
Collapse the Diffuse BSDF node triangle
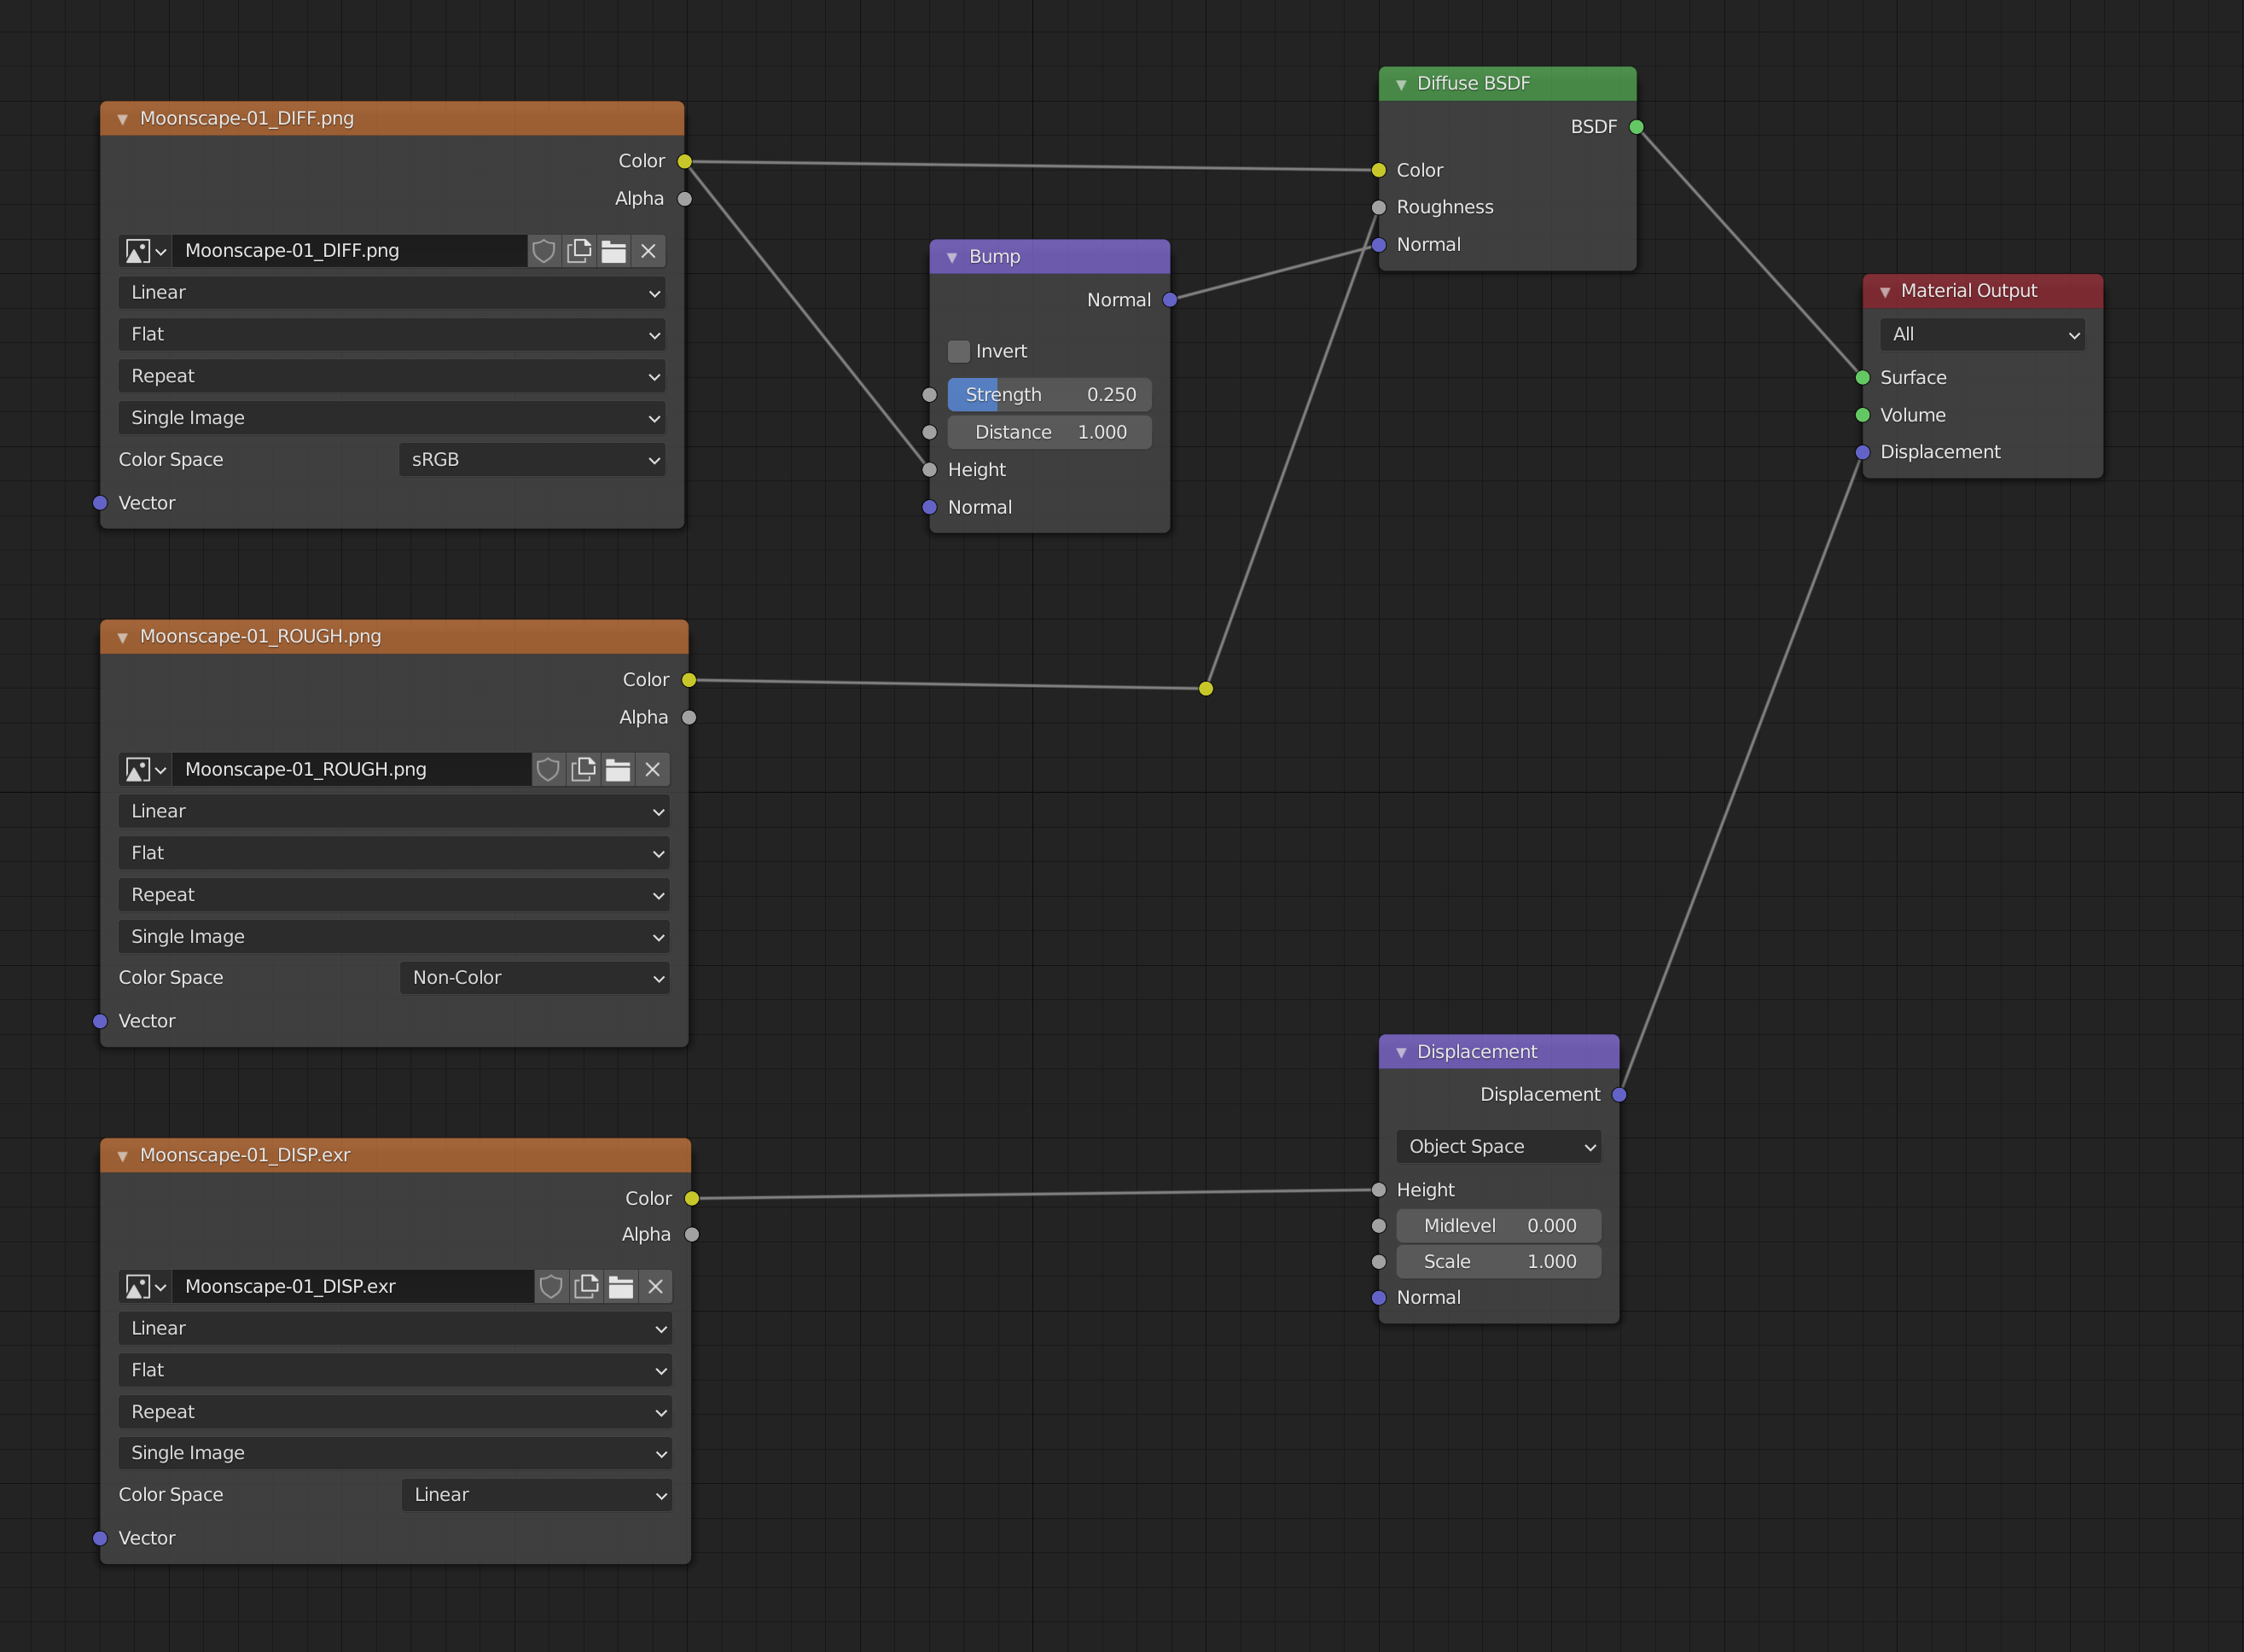[x=1400, y=84]
